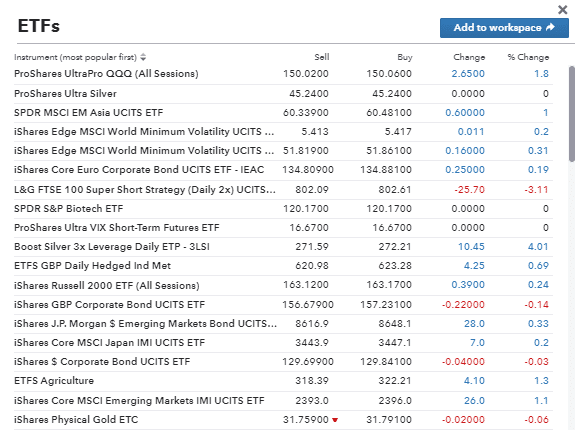575x430 pixels.
Task: Open iShares Core Euro Corporate Bond - IEAC
Action: tap(139, 170)
